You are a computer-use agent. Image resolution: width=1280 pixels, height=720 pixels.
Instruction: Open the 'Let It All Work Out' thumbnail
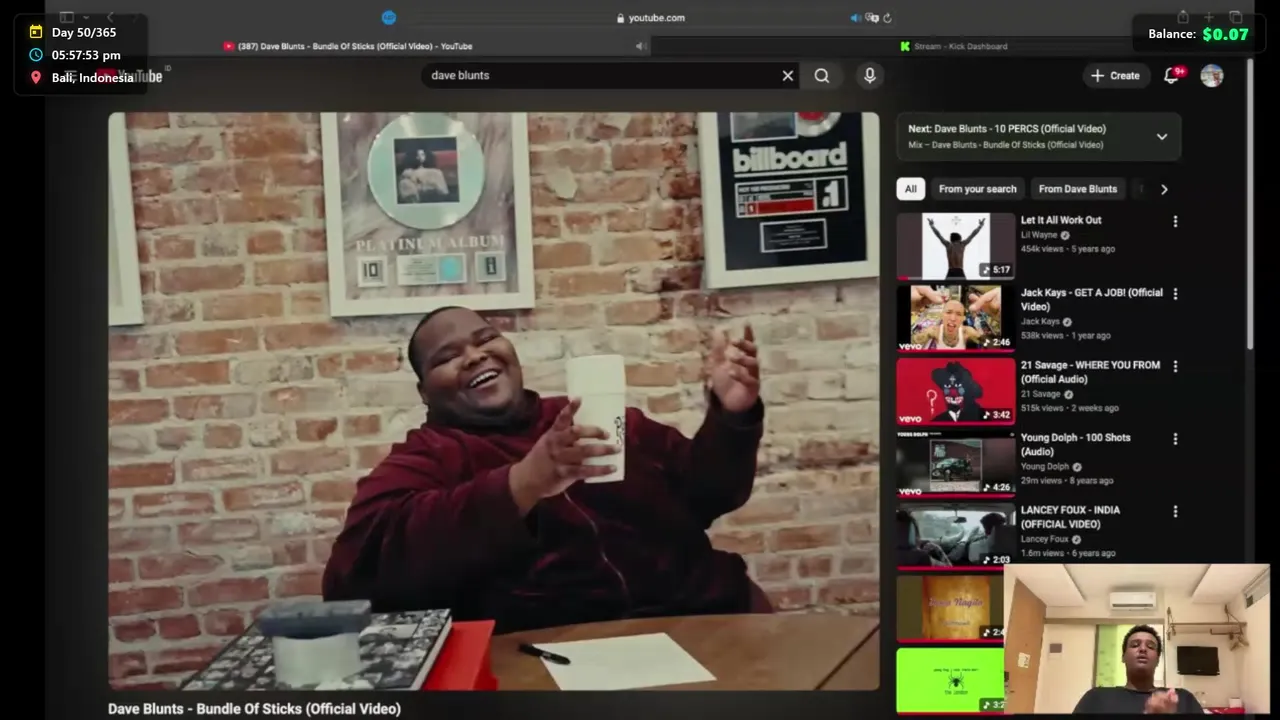[x=955, y=246]
